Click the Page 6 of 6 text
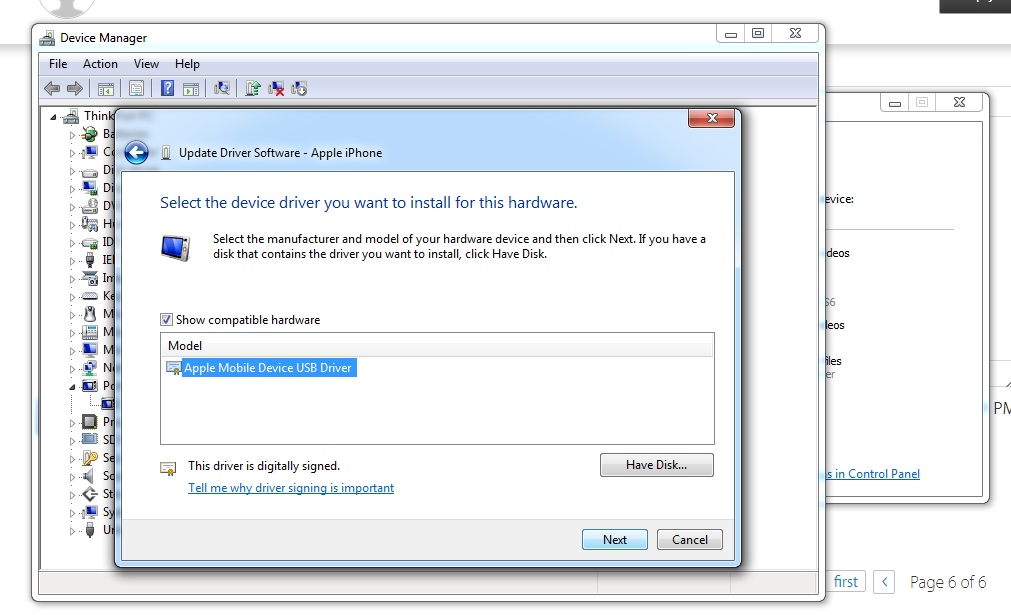 click(x=948, y=582)
